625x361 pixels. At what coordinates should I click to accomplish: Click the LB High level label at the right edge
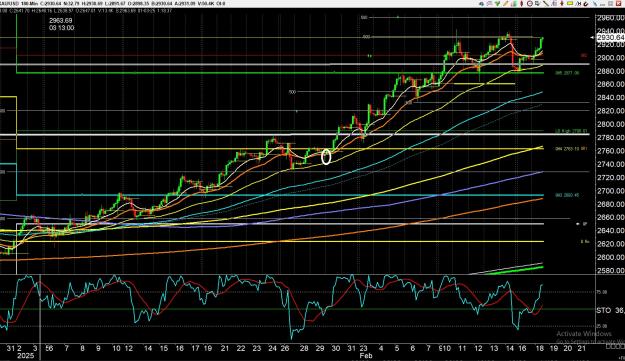(x=572, y=131)
